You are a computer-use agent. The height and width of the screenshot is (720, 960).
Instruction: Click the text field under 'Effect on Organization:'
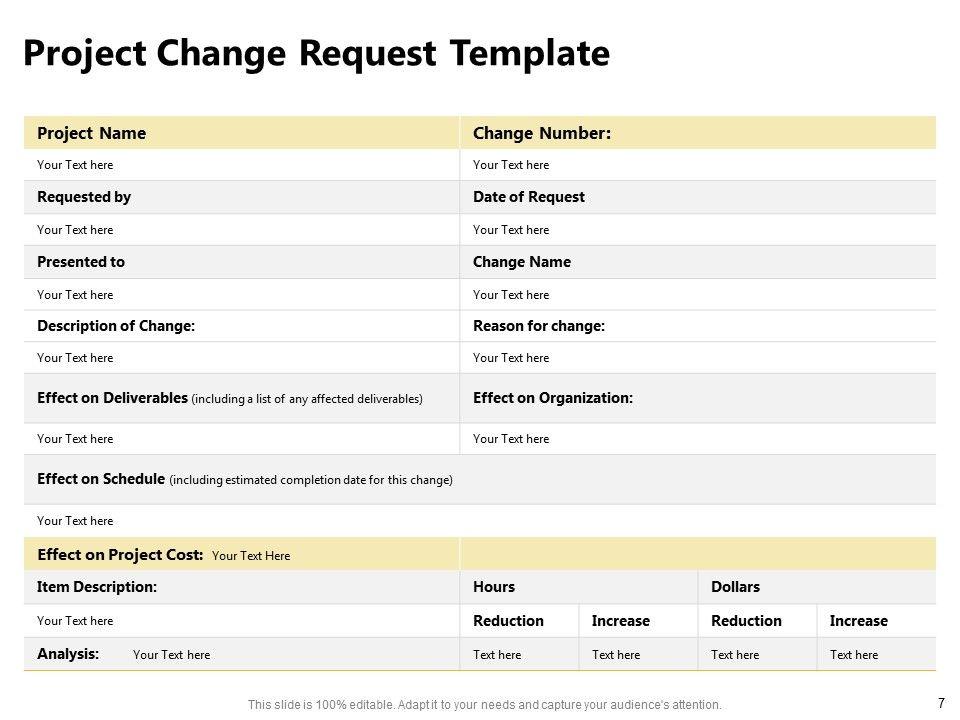point(511,439)
